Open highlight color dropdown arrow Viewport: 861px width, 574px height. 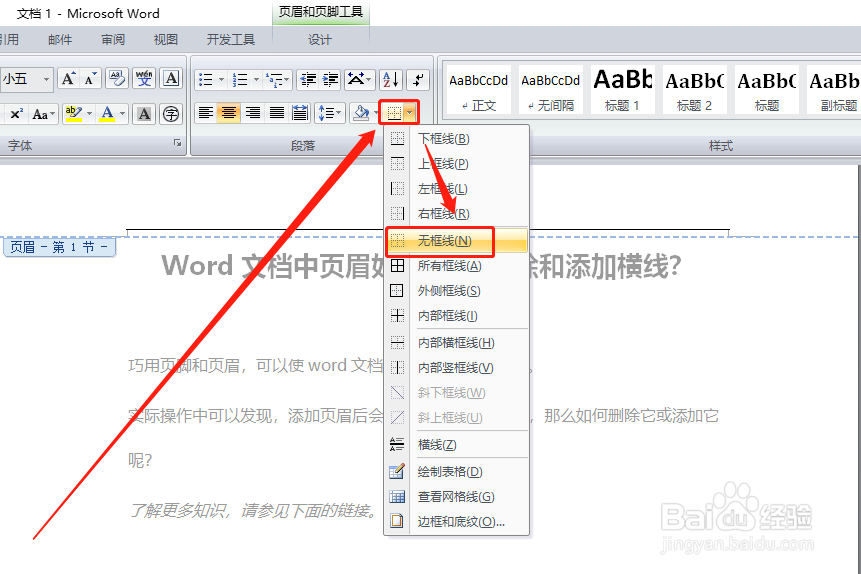(90, 114)
